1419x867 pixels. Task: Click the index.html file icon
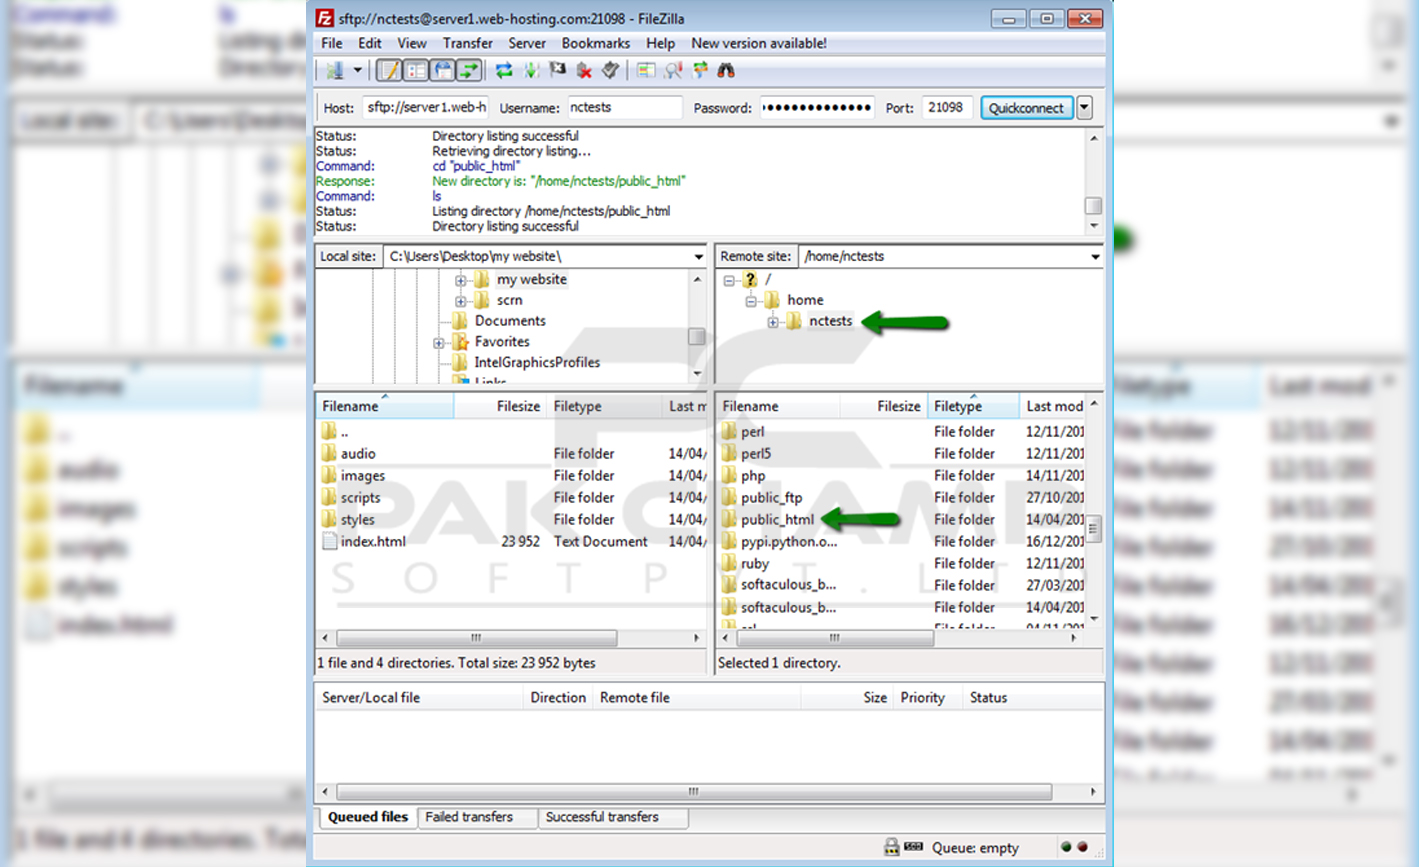(330, 542)
